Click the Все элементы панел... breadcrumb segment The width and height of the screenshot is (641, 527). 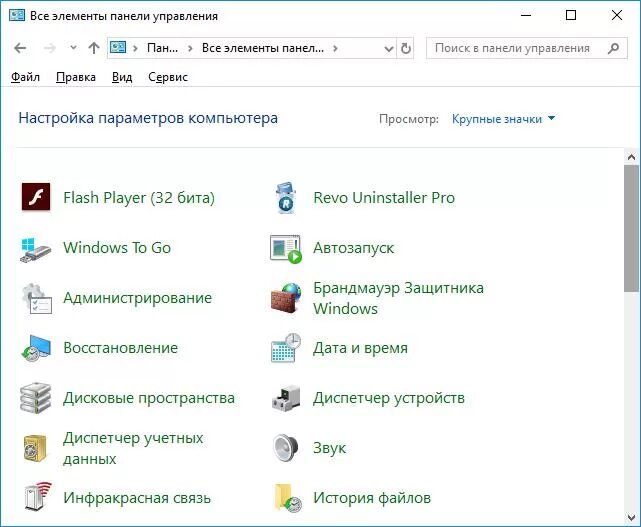(263, 48)
